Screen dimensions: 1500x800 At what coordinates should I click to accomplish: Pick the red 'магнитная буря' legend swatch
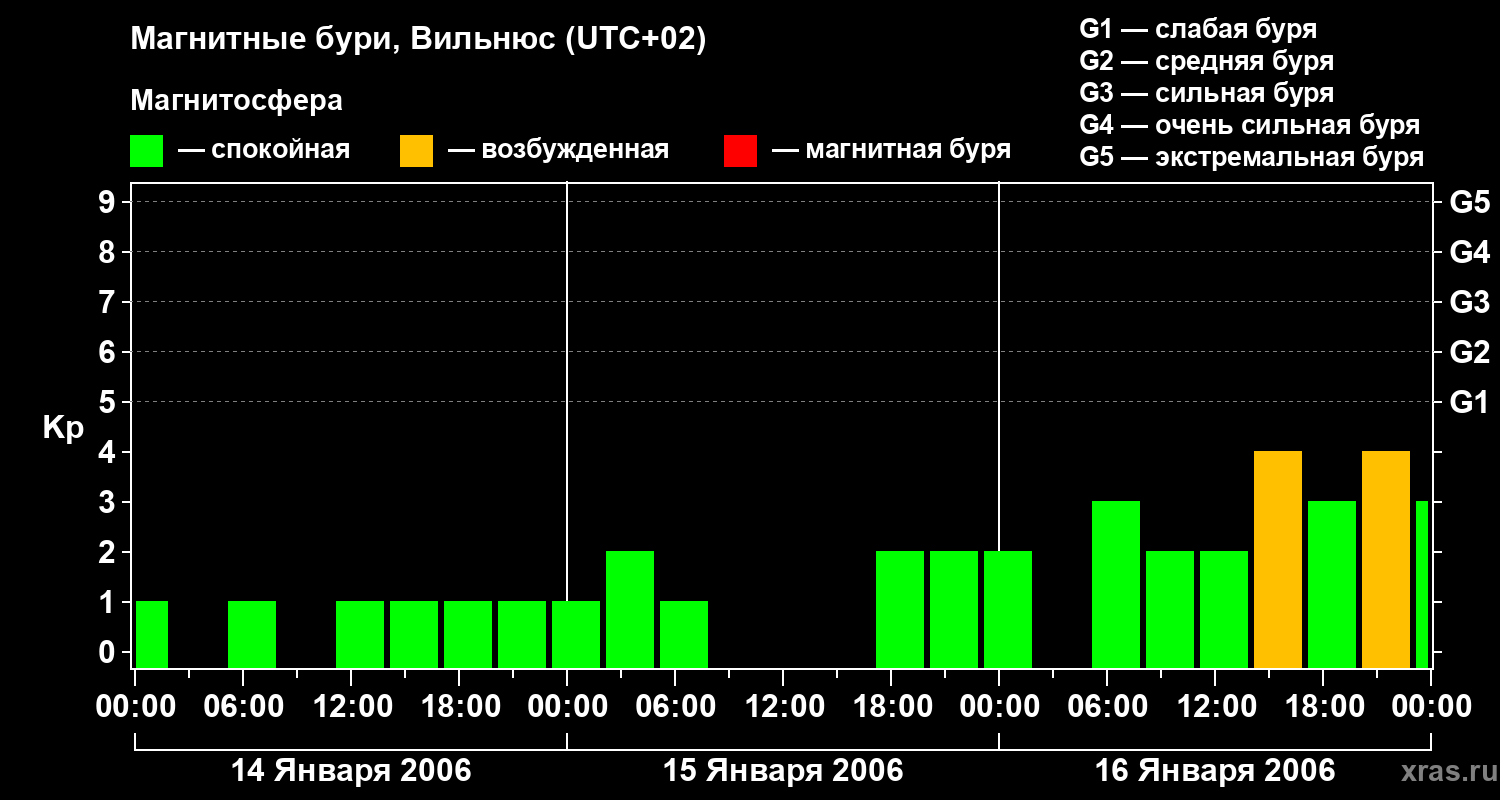(740, 151)
